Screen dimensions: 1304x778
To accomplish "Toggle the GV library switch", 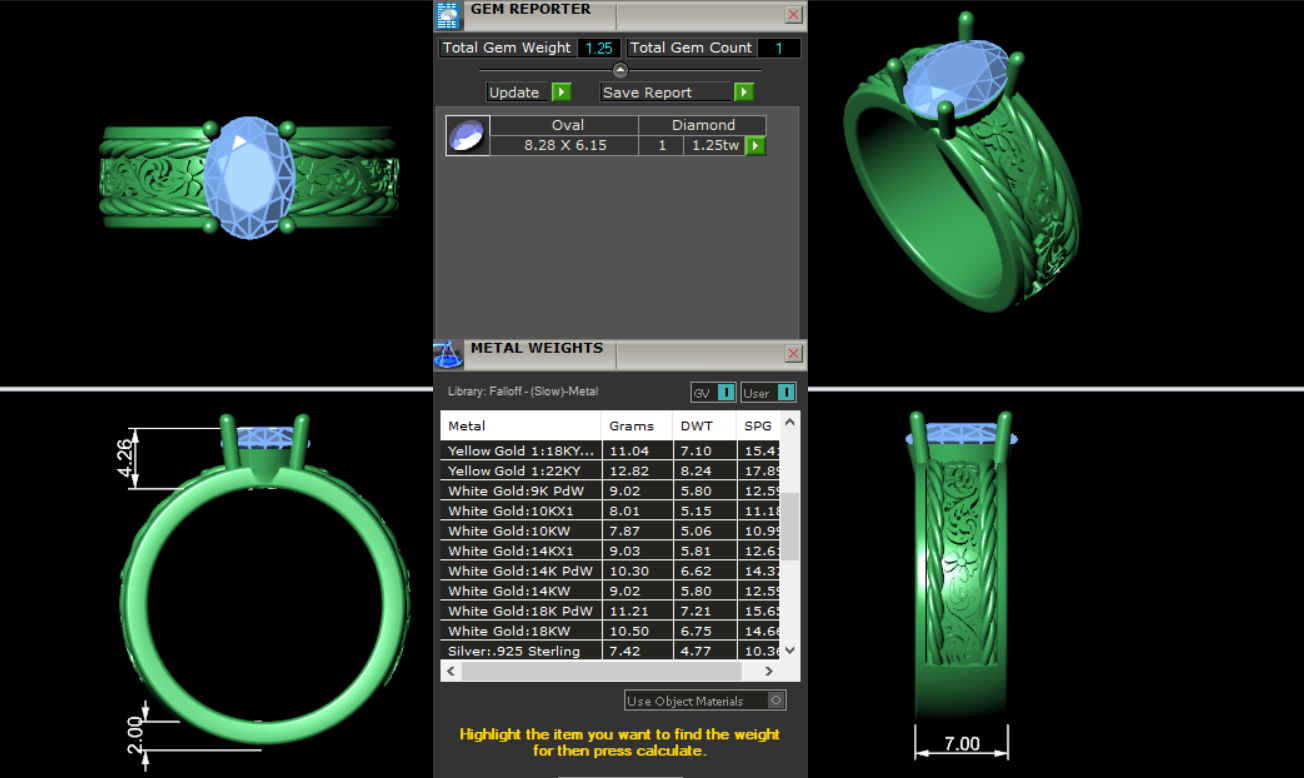I will 726,393.
